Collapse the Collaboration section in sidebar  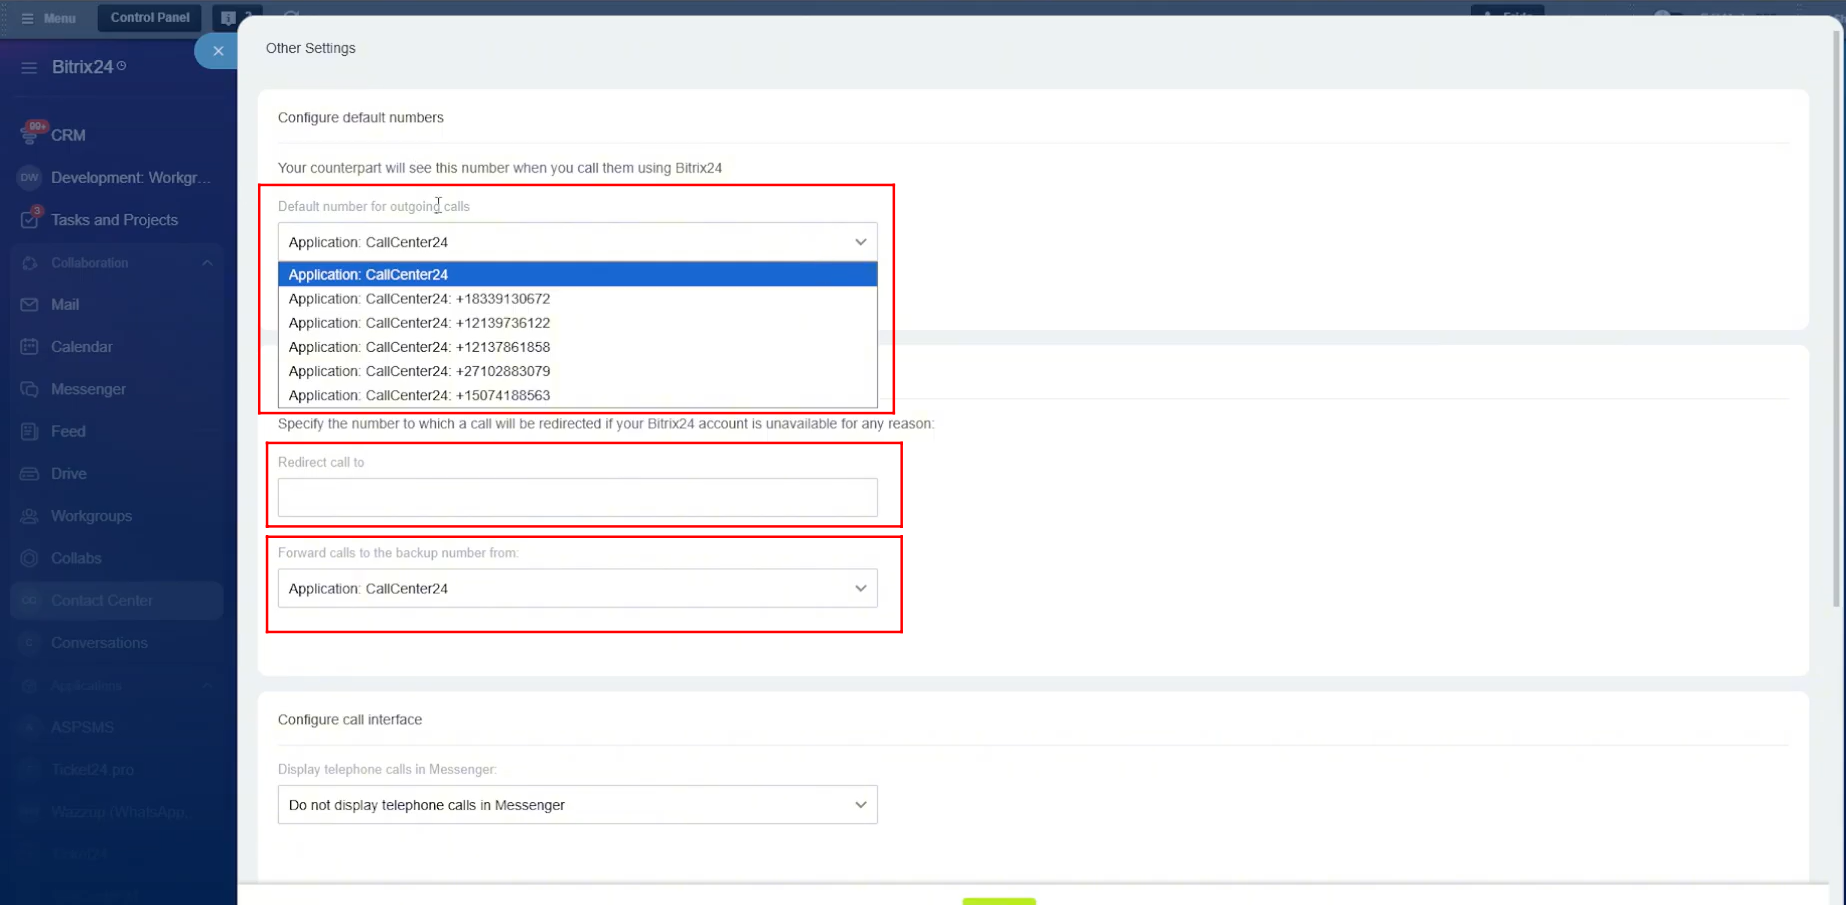click(x=207, y=263)
